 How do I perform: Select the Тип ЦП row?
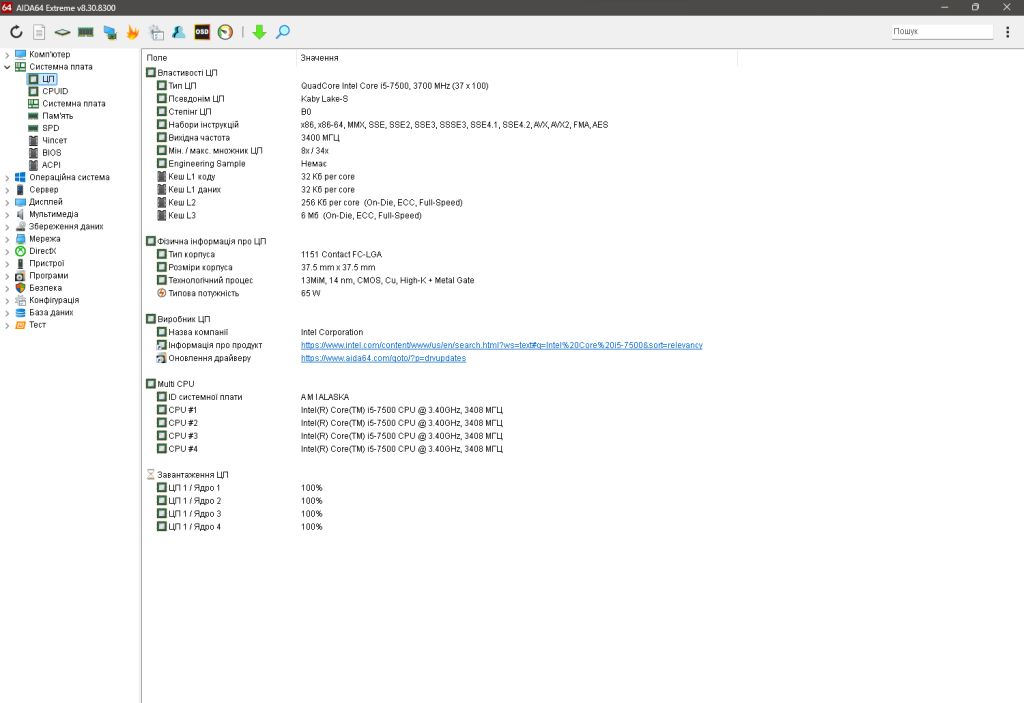pyautogui.click(x=439, y=86)
